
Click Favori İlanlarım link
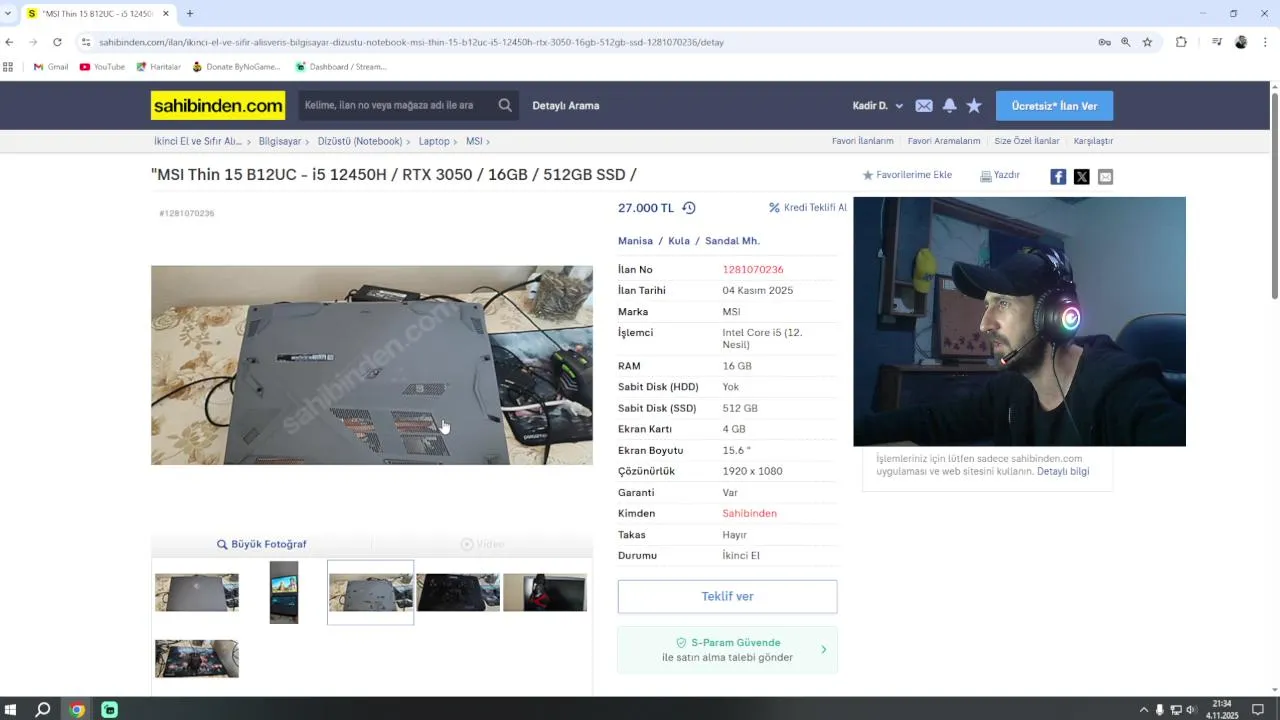(x=862, y=141)
